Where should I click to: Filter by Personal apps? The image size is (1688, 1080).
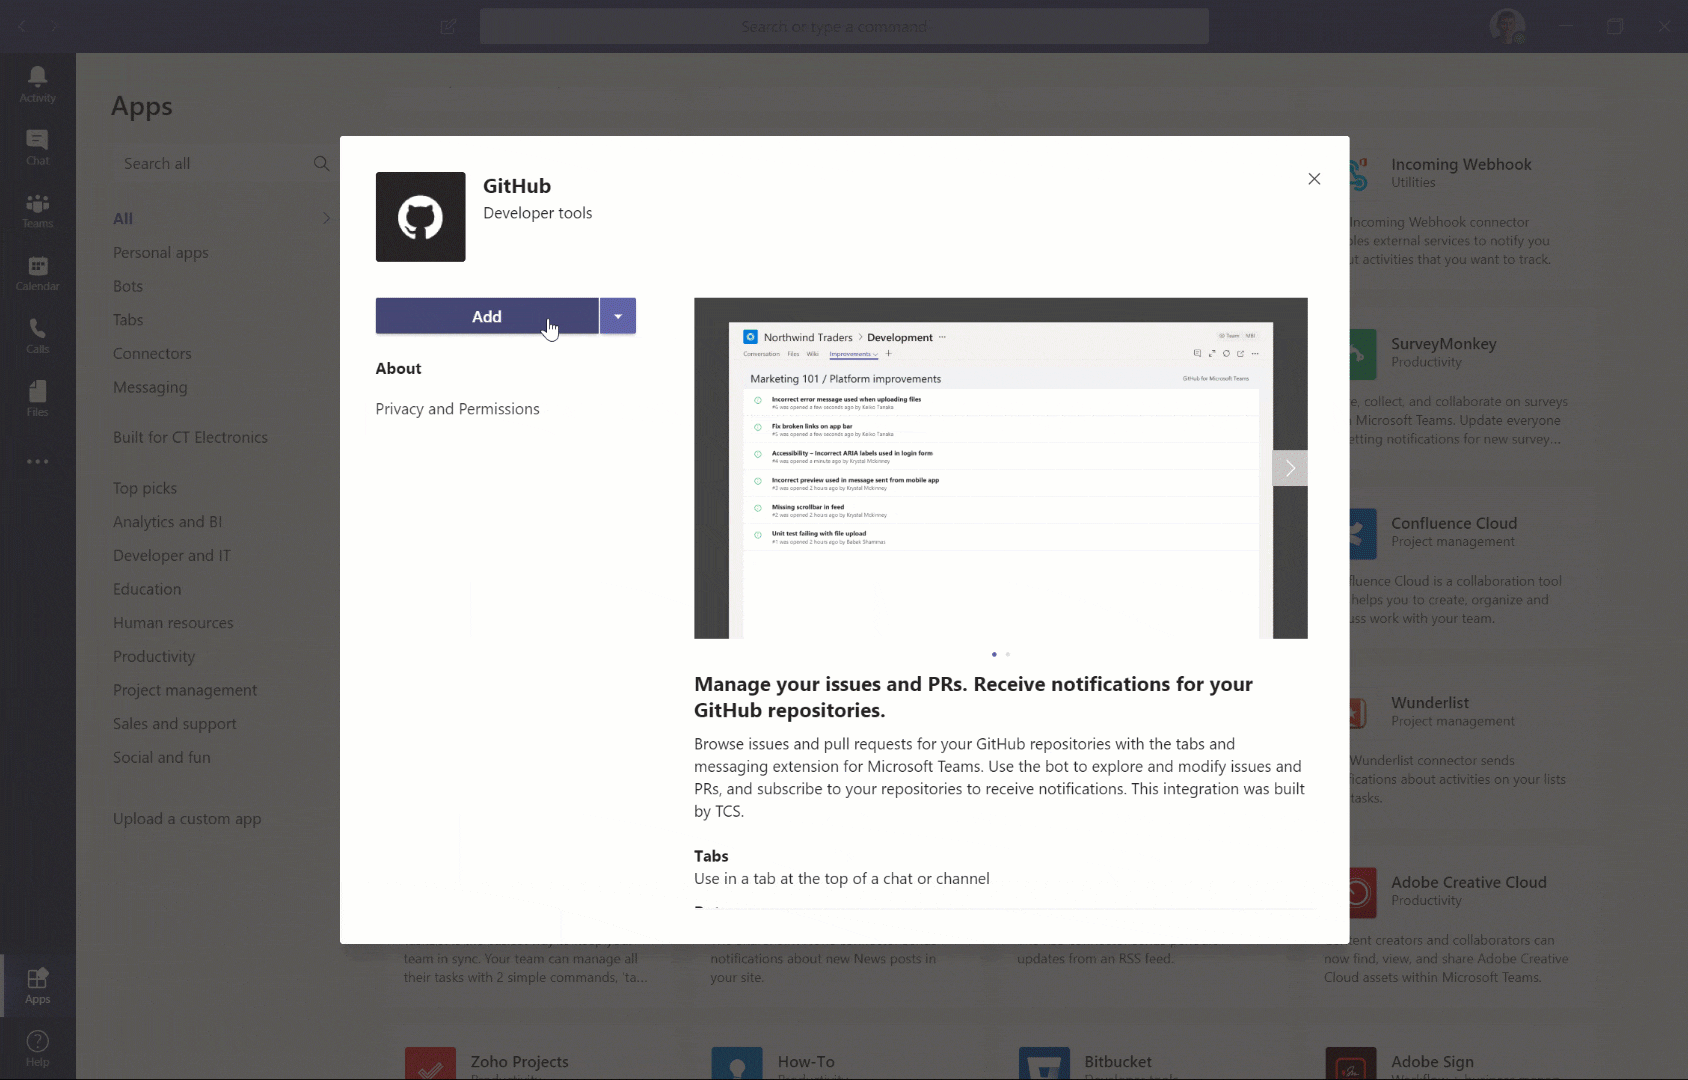161,252
